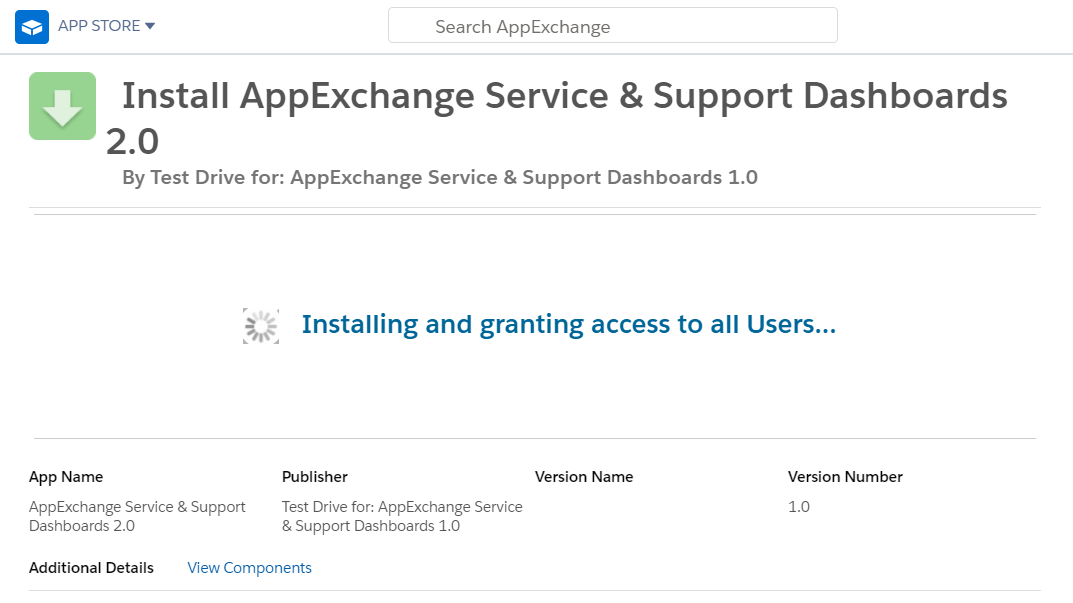Click the 'Installing and granting access to all Users...' text
The width and height of the screenshot is (1073, 603).
[x=569, y=324]
